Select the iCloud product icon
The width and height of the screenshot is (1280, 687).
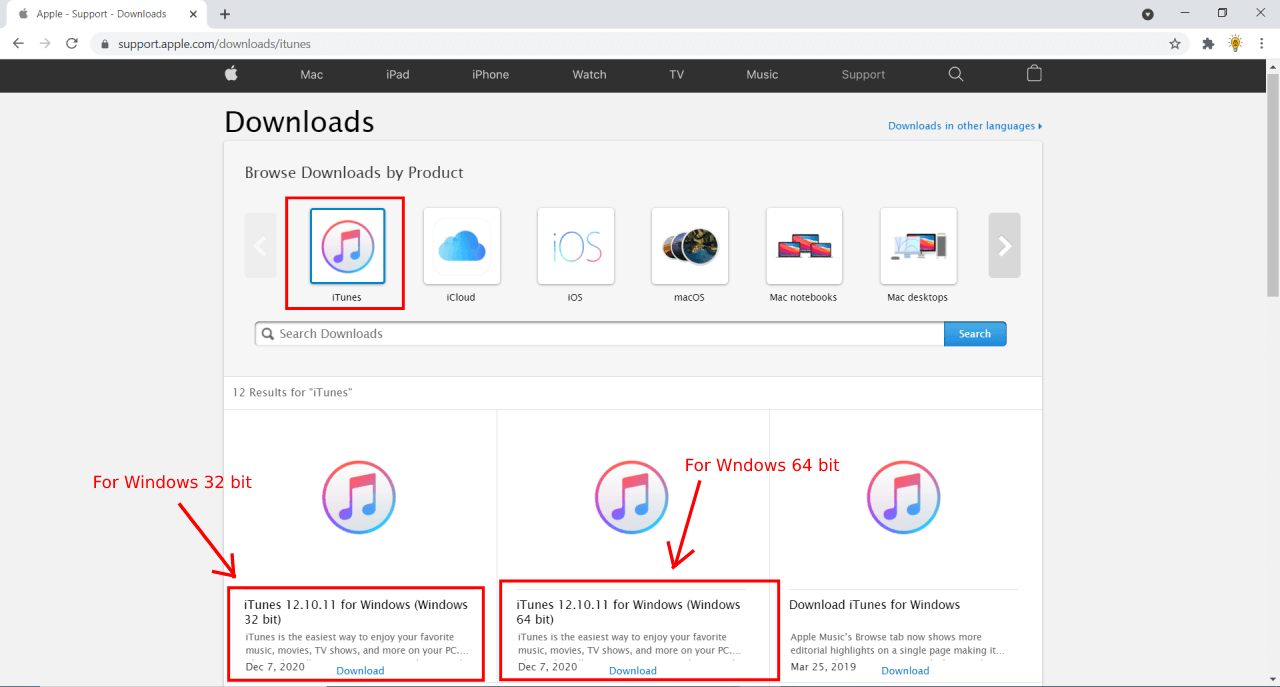[461, 245]
